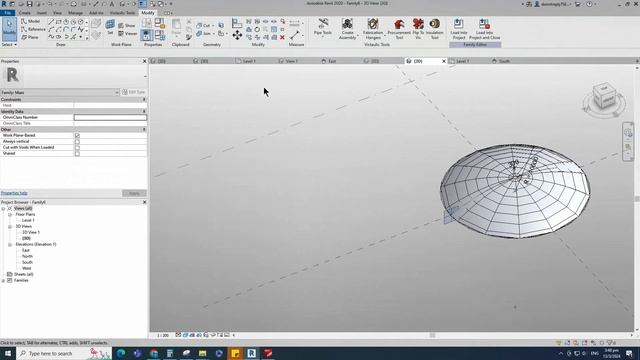
Task: Click Revit icon in taskbar
Action: click(251, 353)
